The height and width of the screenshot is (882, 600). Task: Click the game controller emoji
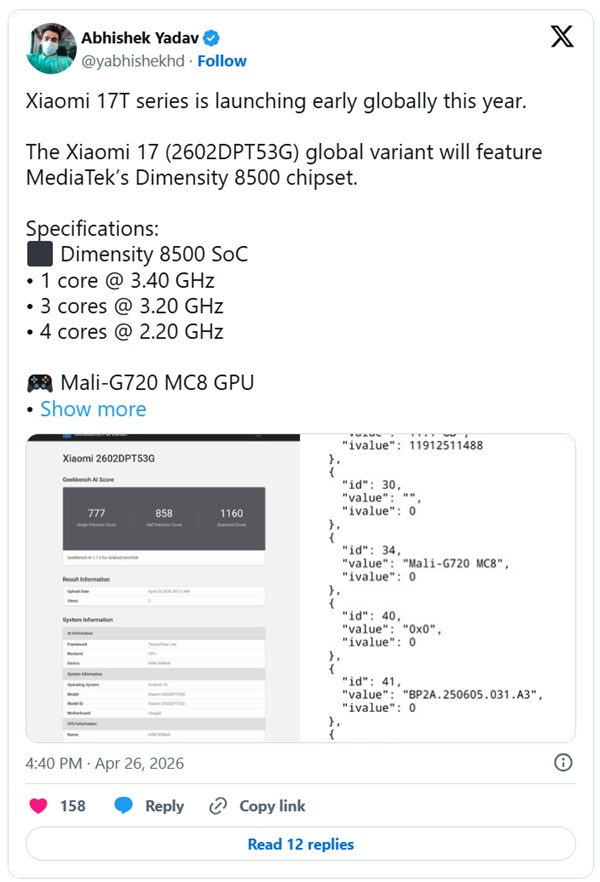pos(40,383)
